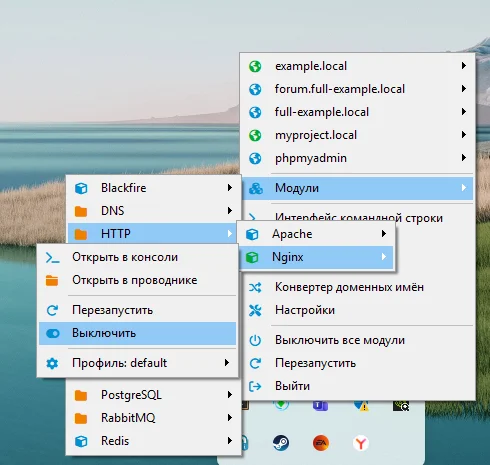Viewport: 490px width, 465px height.
Task: Expand the phpmyadmin submenu arrow
Action: [464, 158]
